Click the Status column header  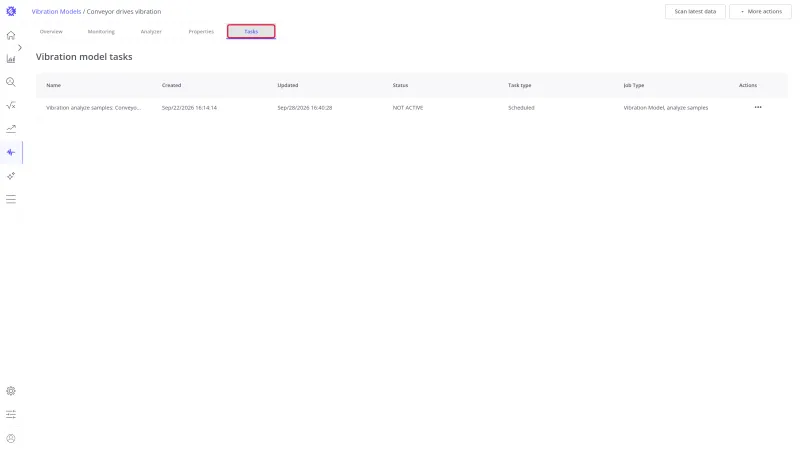pyautogui.click(x=401, y=85)
